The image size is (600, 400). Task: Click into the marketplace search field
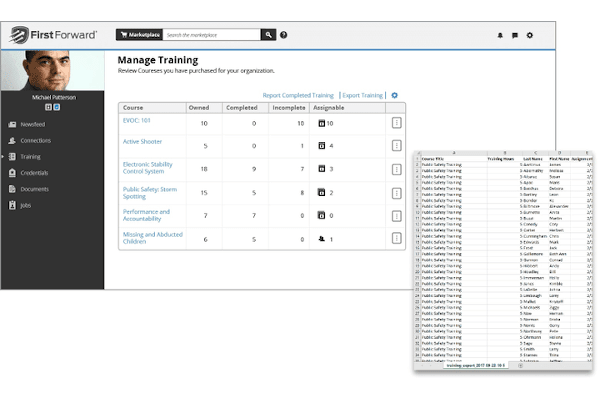pyautogui.click(x=210, y=34)
